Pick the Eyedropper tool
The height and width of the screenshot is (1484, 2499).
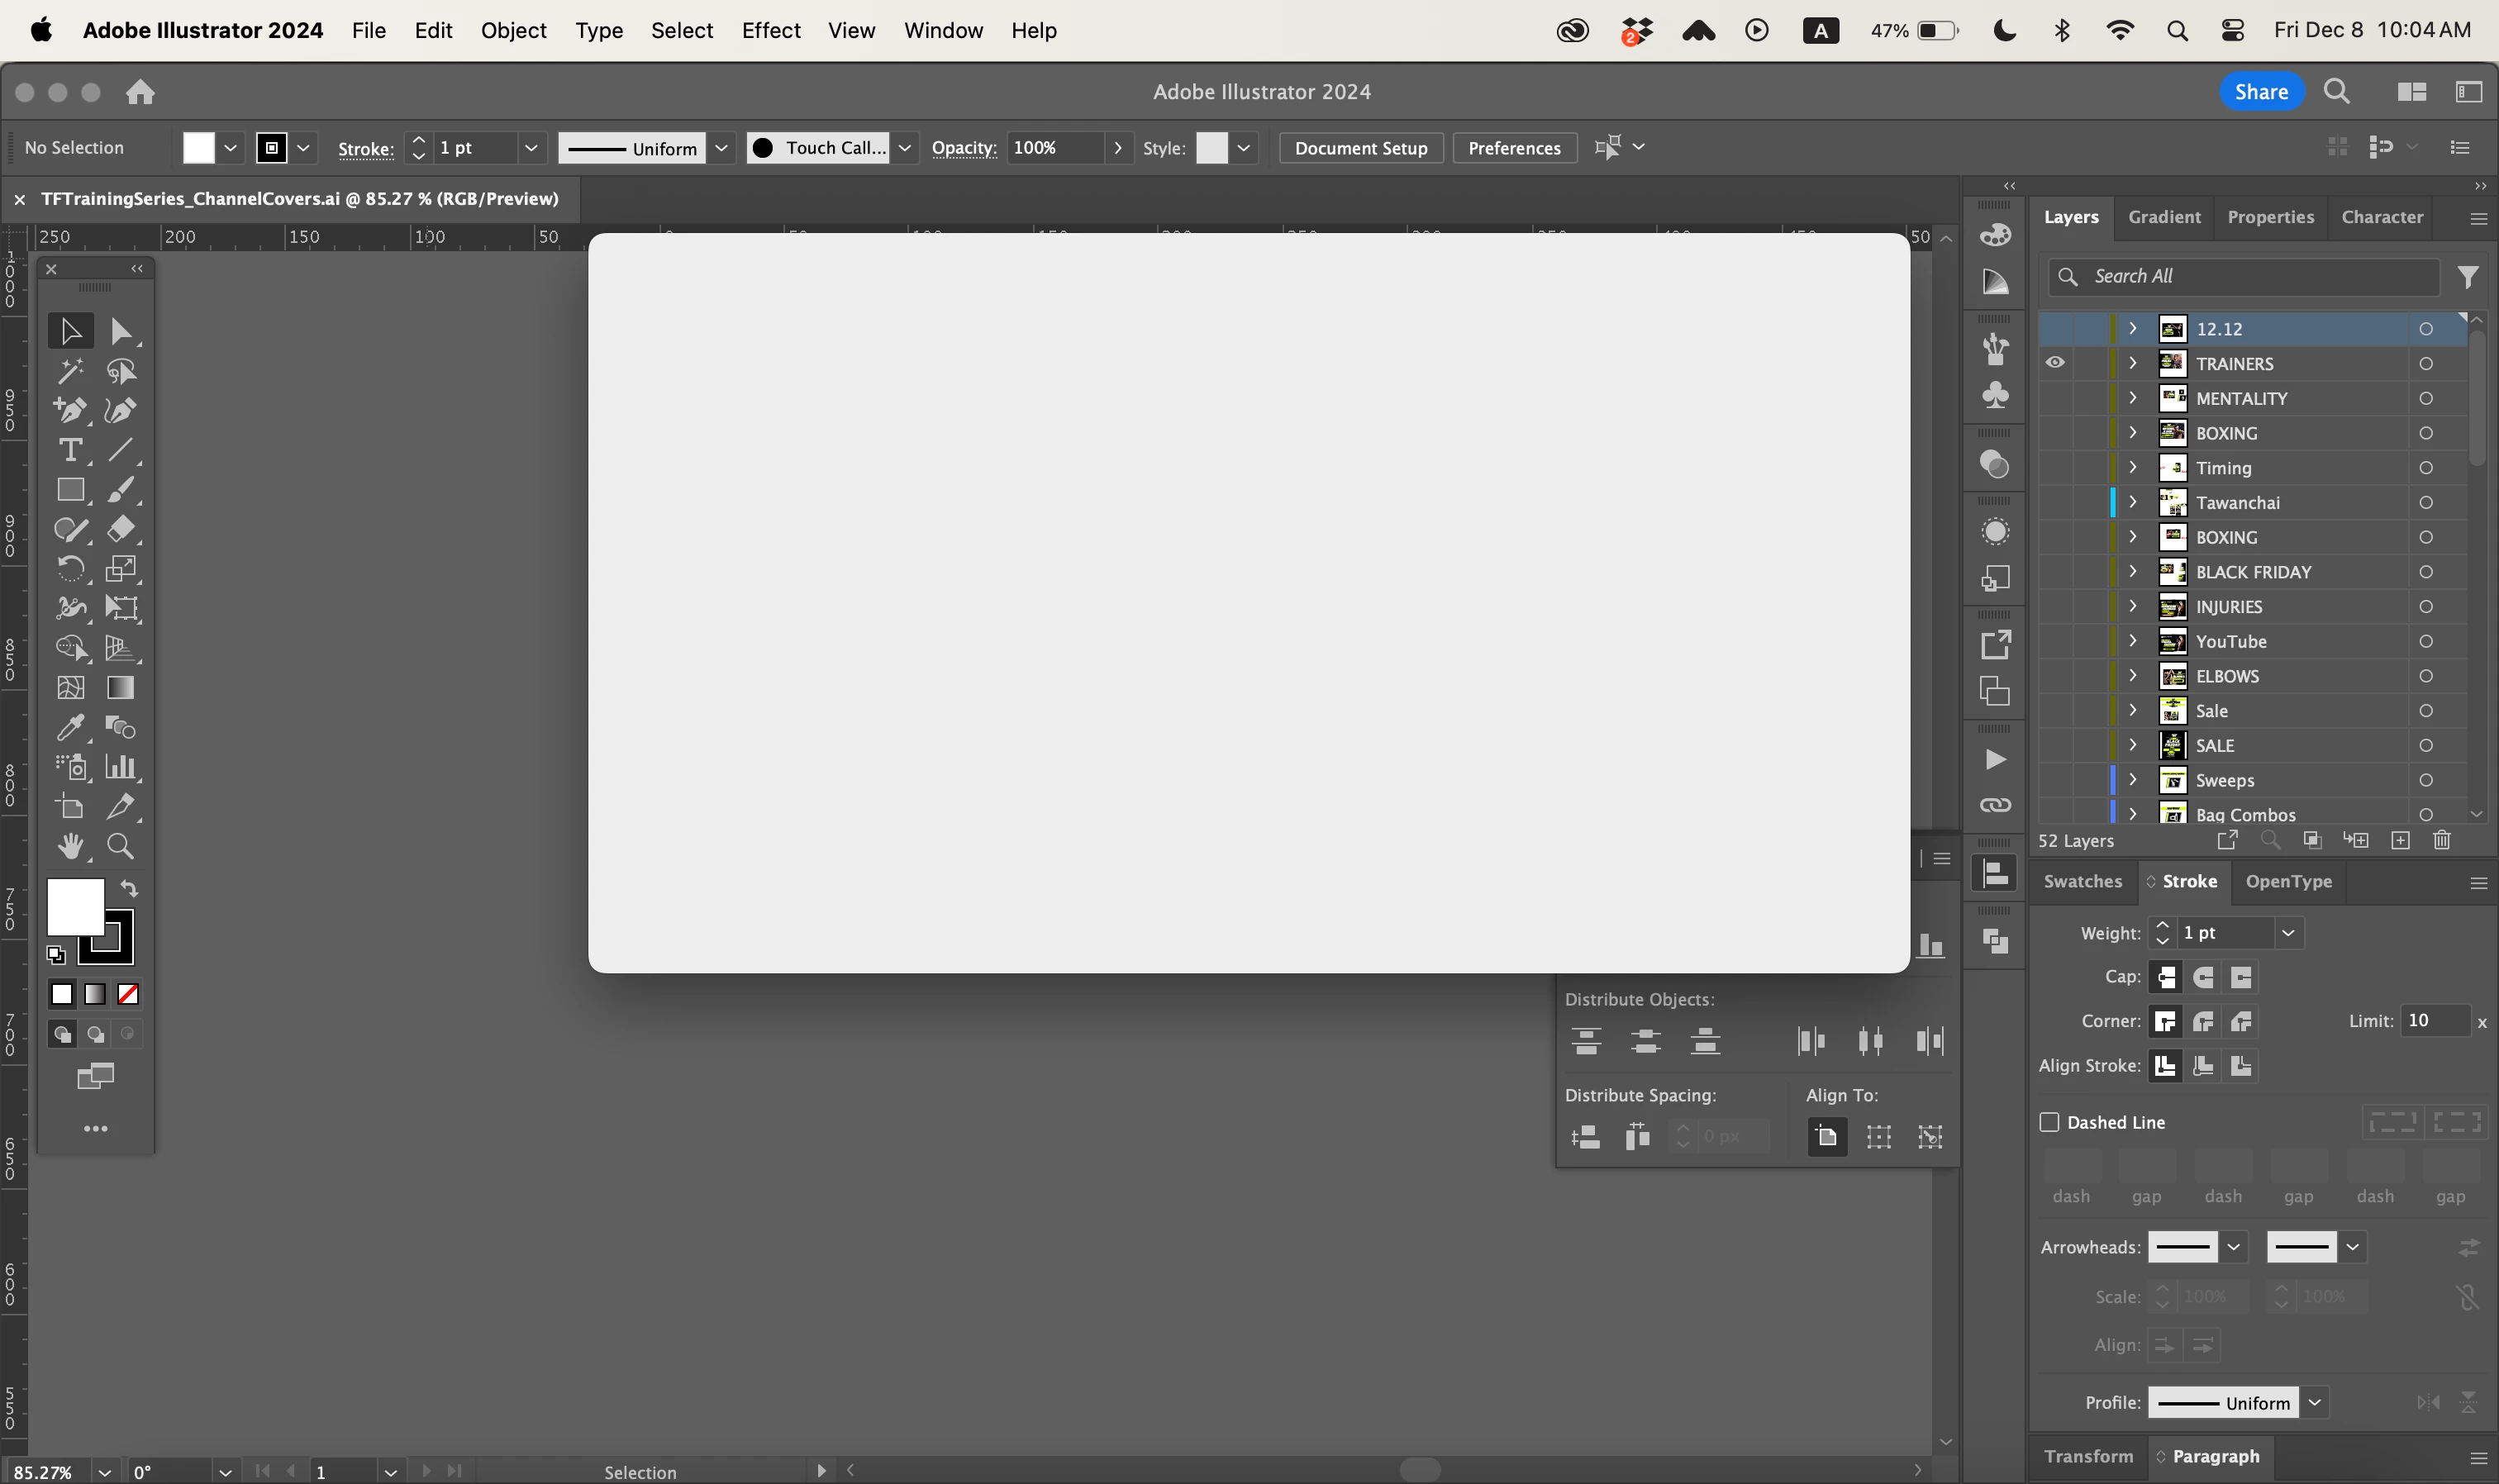pyautogui.click(x=70, y=727)
